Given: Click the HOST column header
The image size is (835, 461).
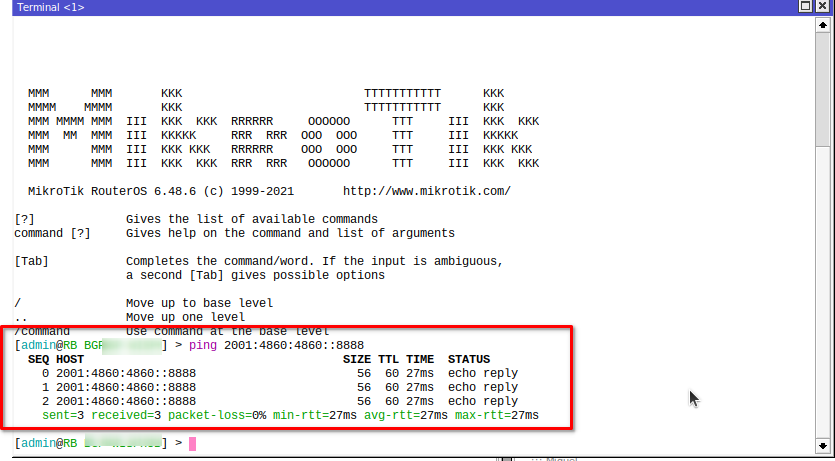Looking at the screenshot, I should (x=70, y=359).
